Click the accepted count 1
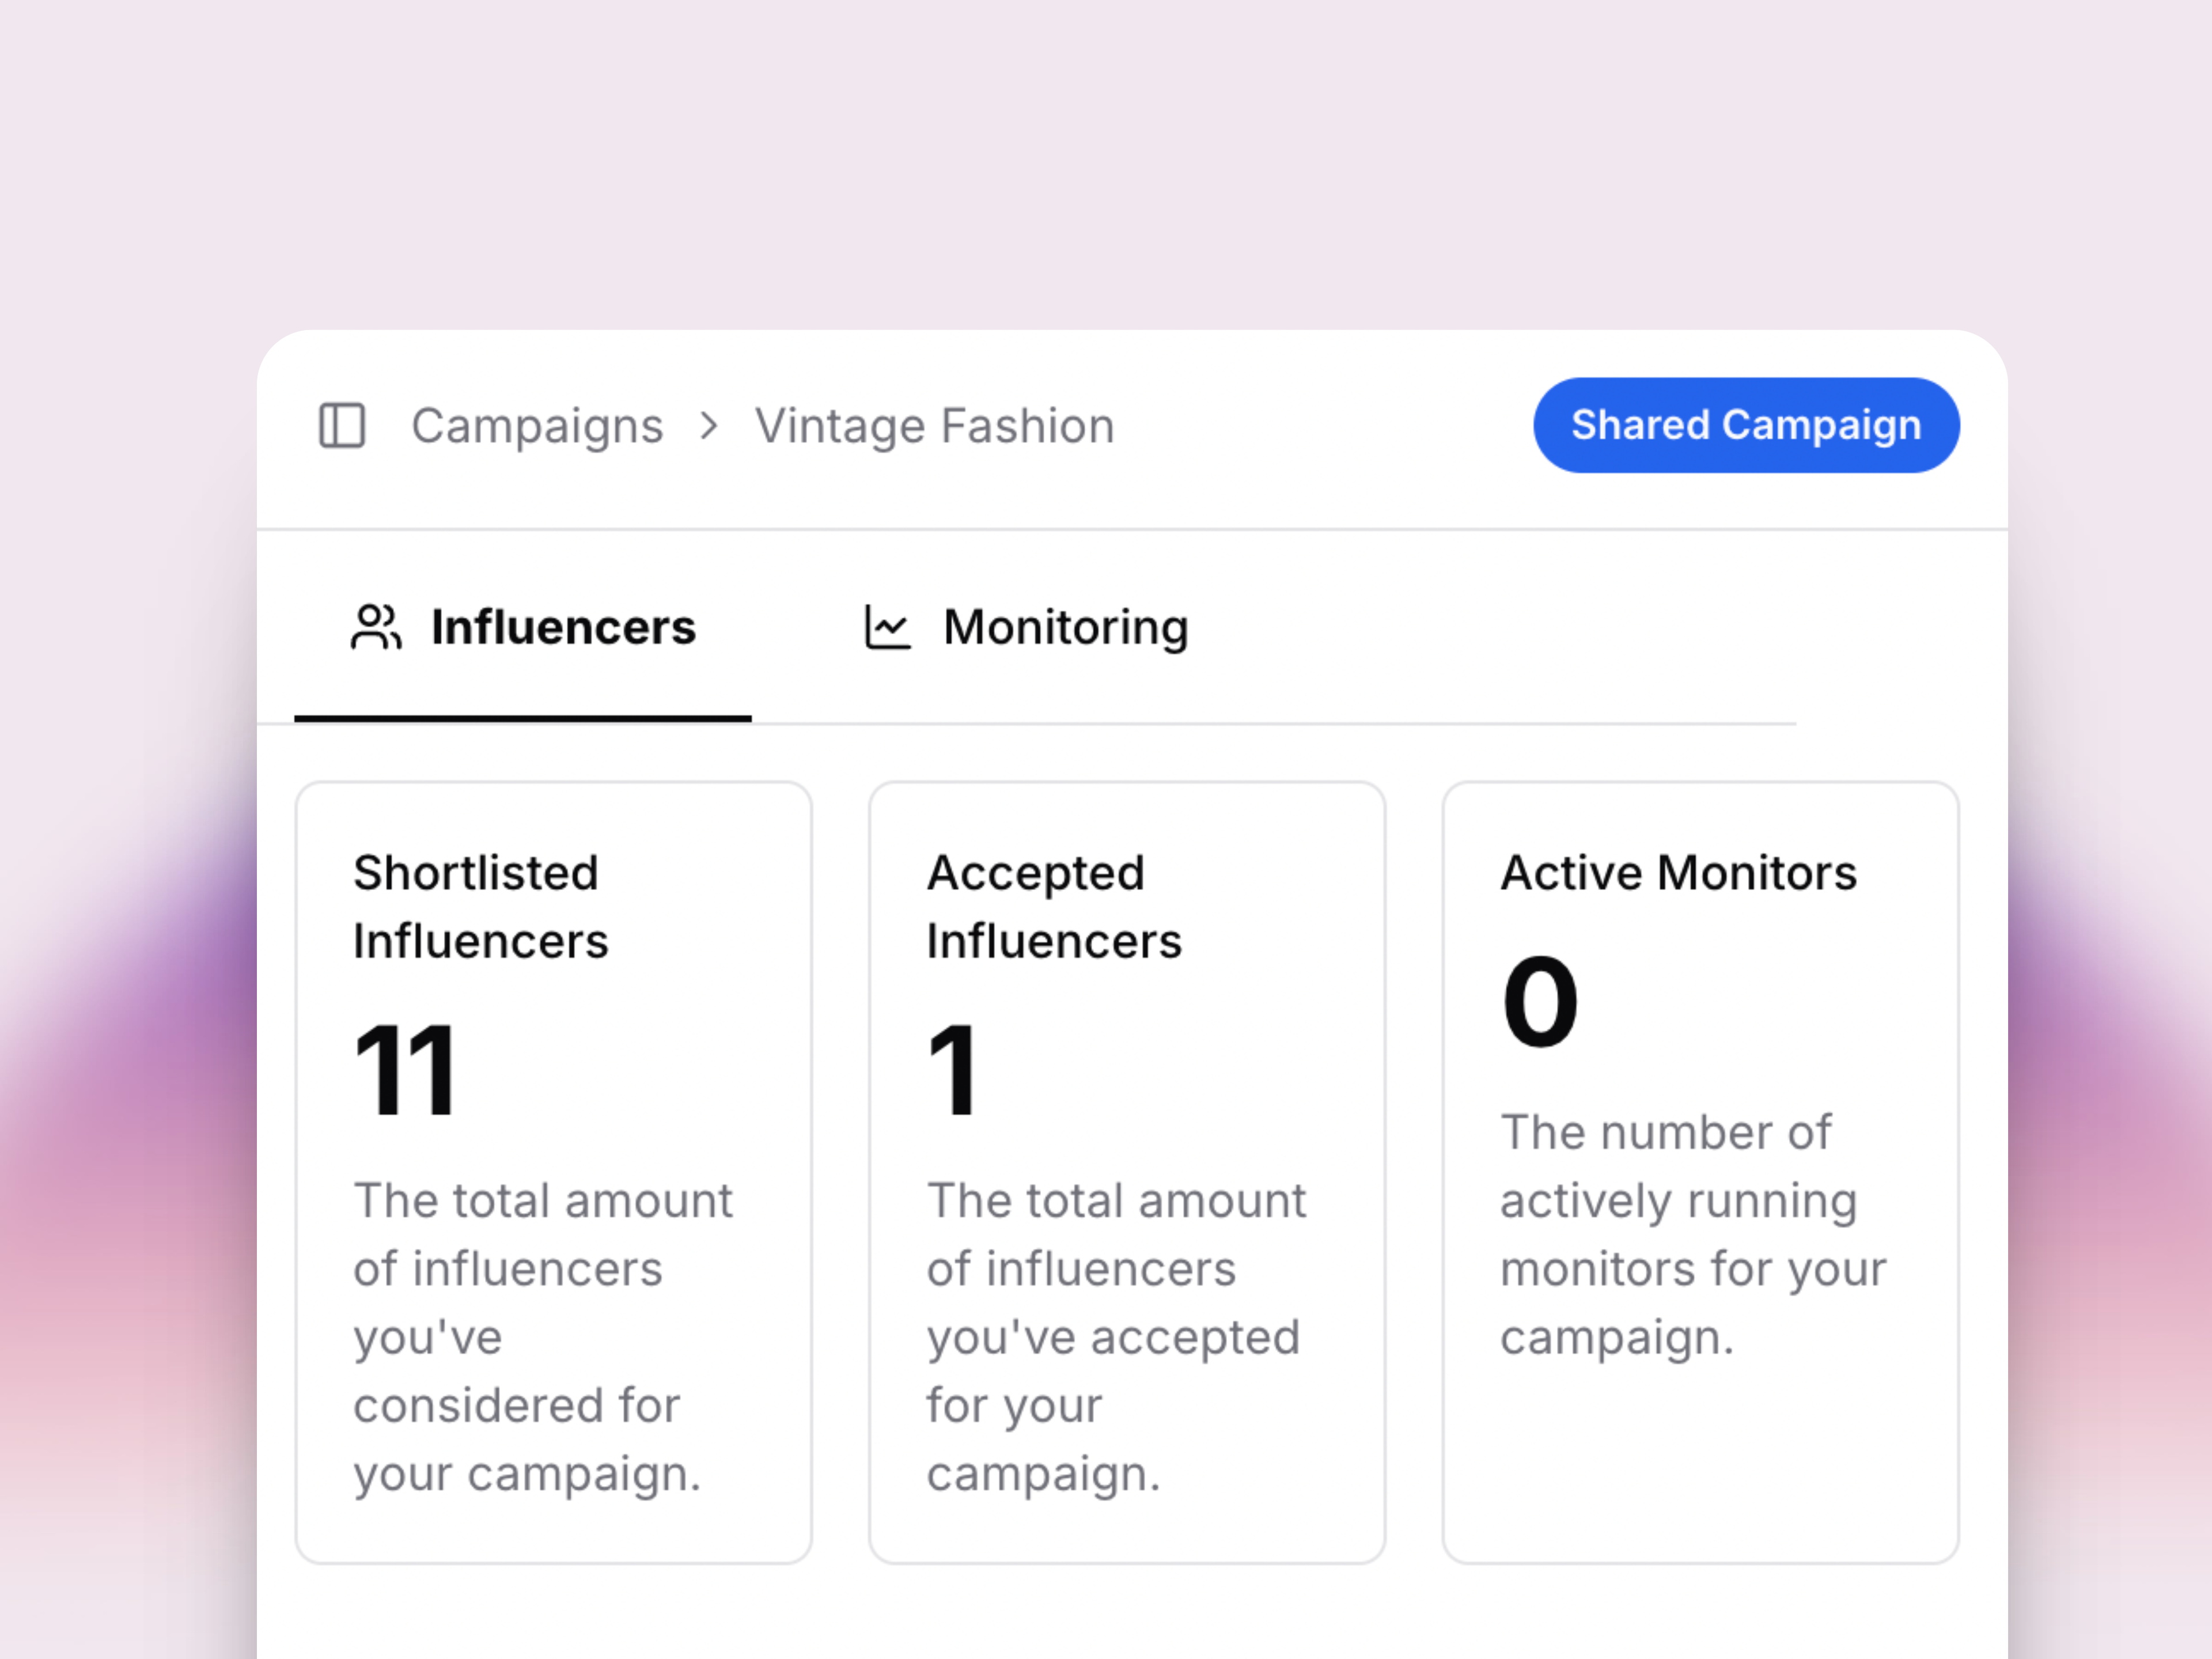2212x1659 pixels. pos(951,1070)
